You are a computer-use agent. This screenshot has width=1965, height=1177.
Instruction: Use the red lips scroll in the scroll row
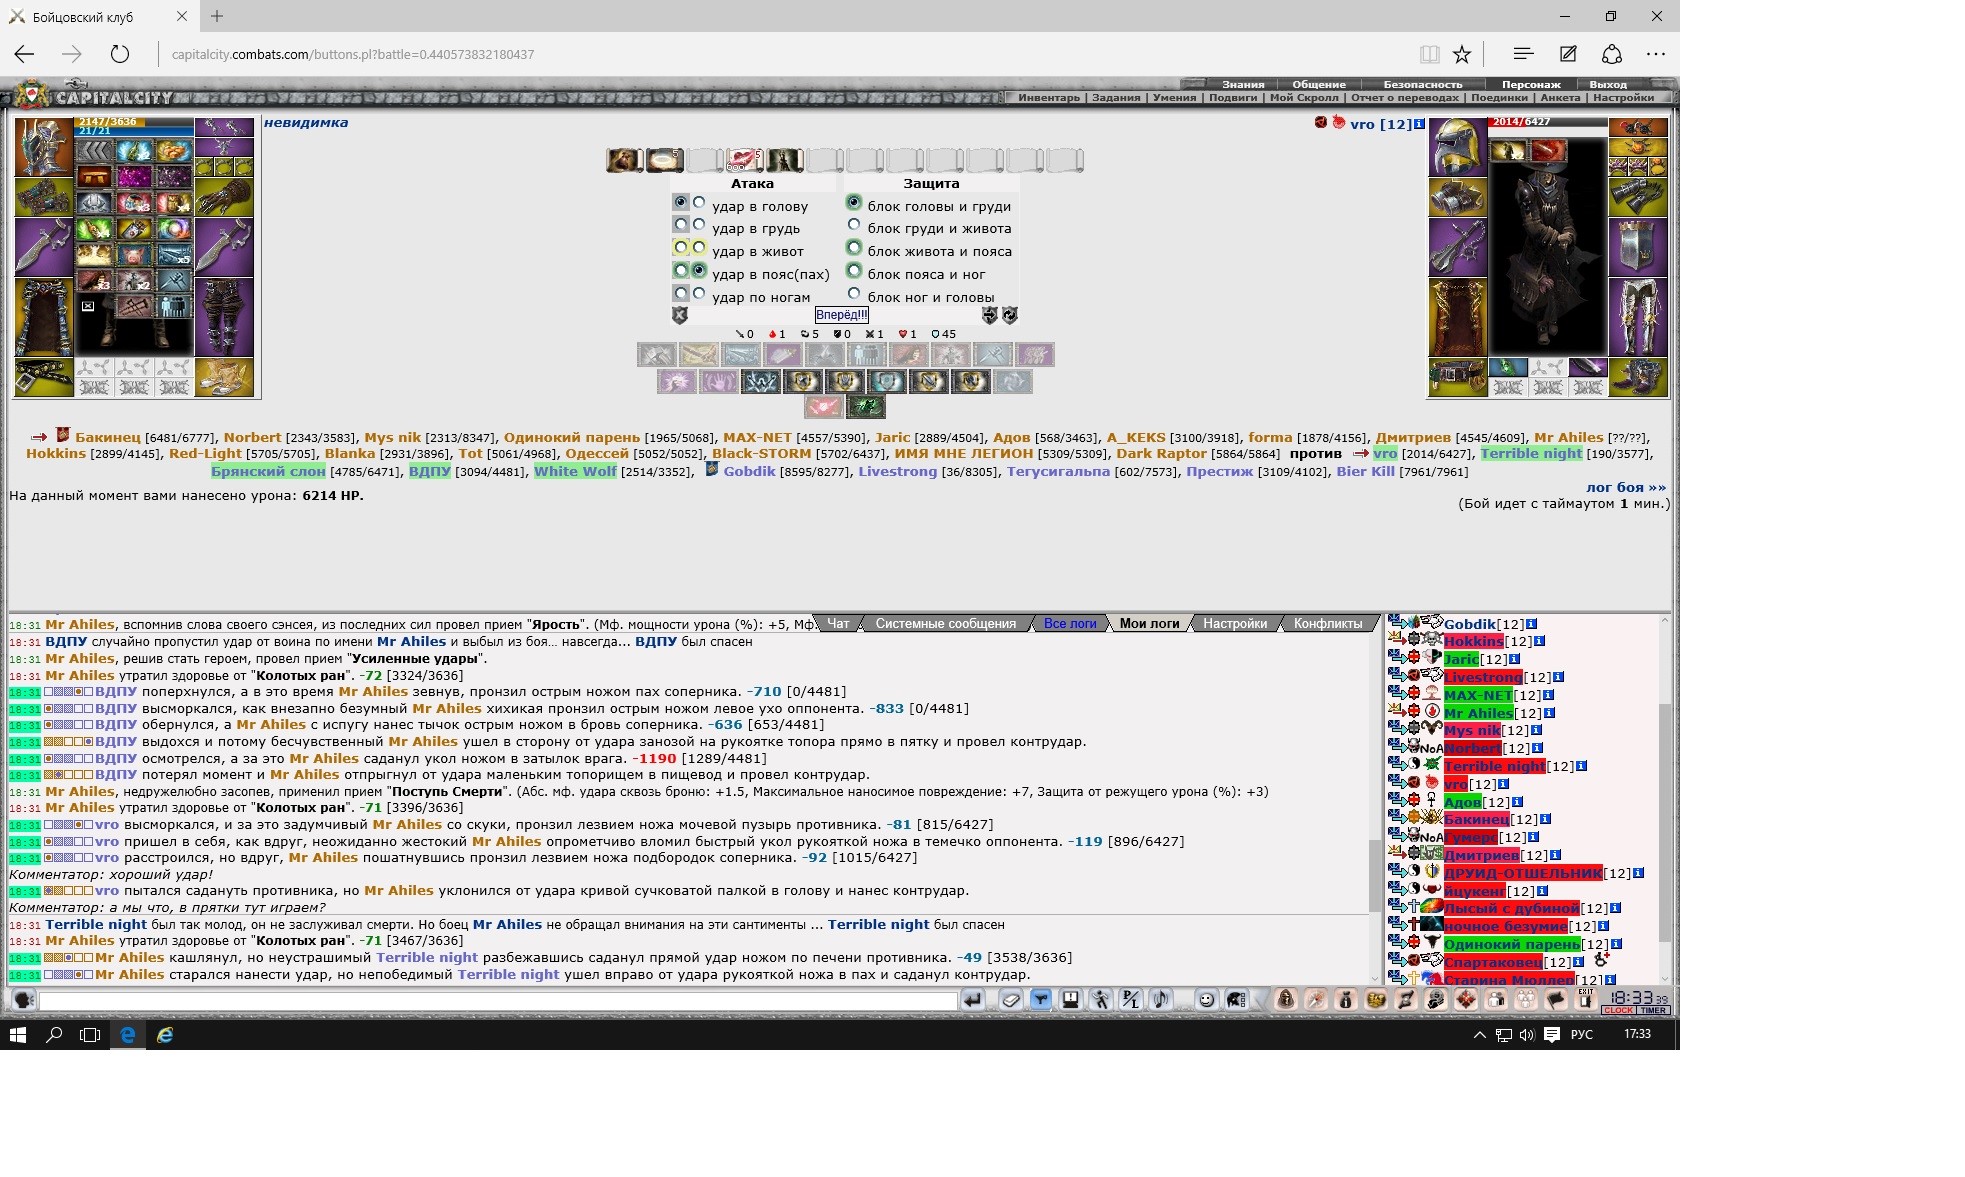pos(744,159)
